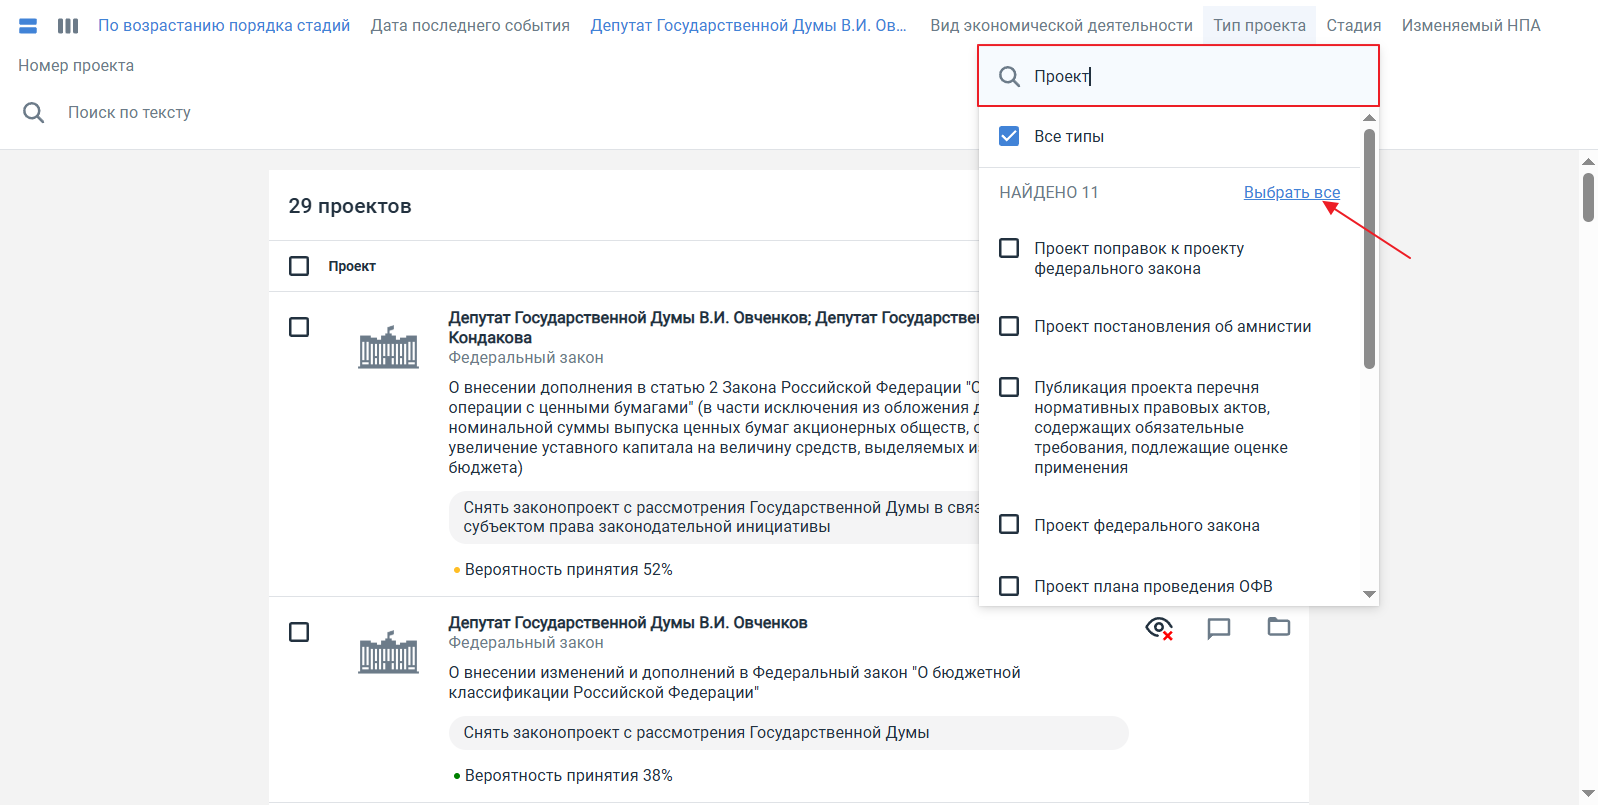
Task: Switch to column view layout icon
Action: pos(68,26)
